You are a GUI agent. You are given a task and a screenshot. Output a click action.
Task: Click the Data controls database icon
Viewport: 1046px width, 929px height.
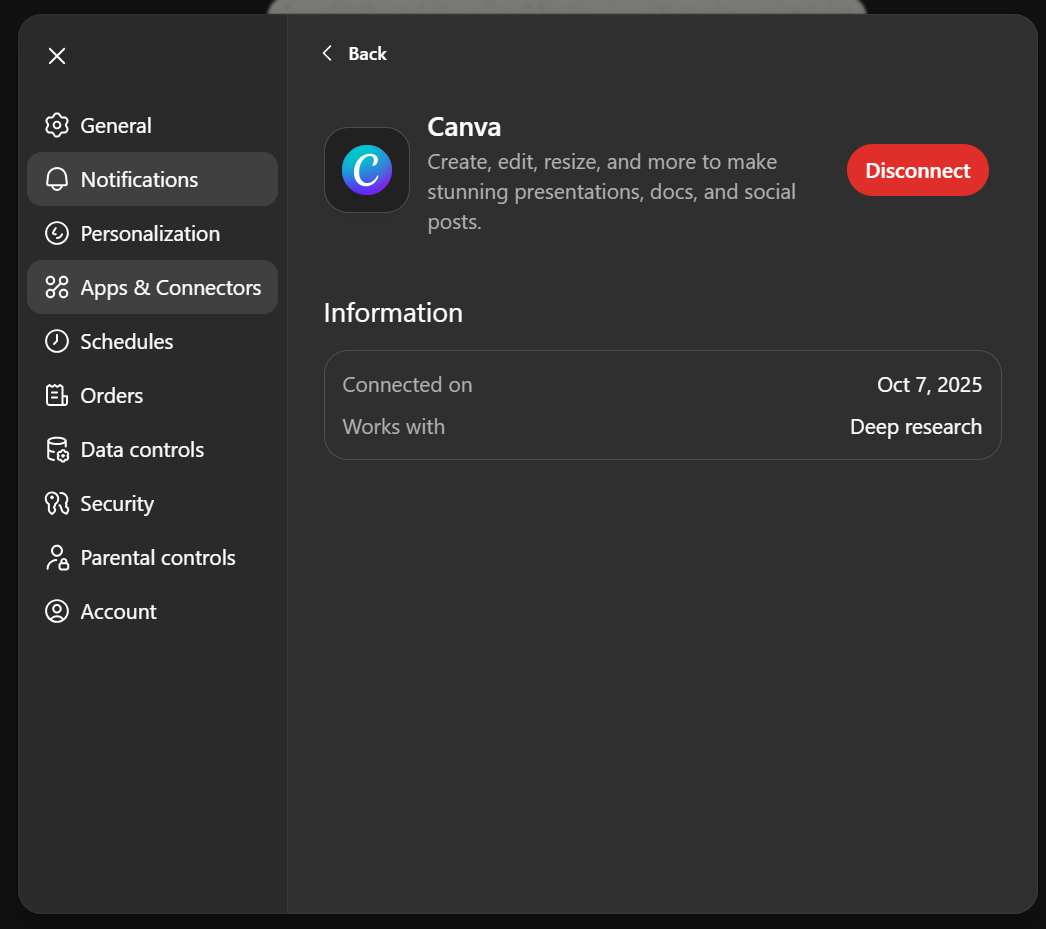click(57, 449)
